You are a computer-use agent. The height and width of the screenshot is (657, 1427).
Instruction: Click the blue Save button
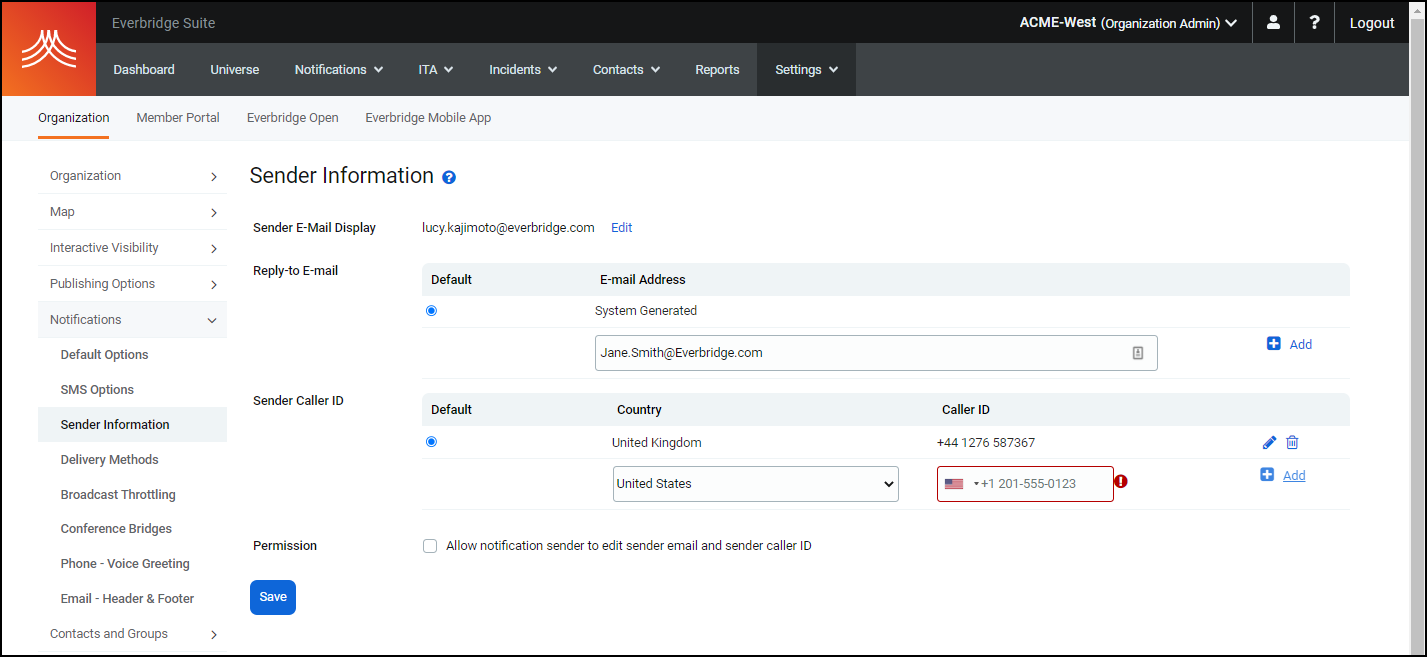[x=273, y=597]
